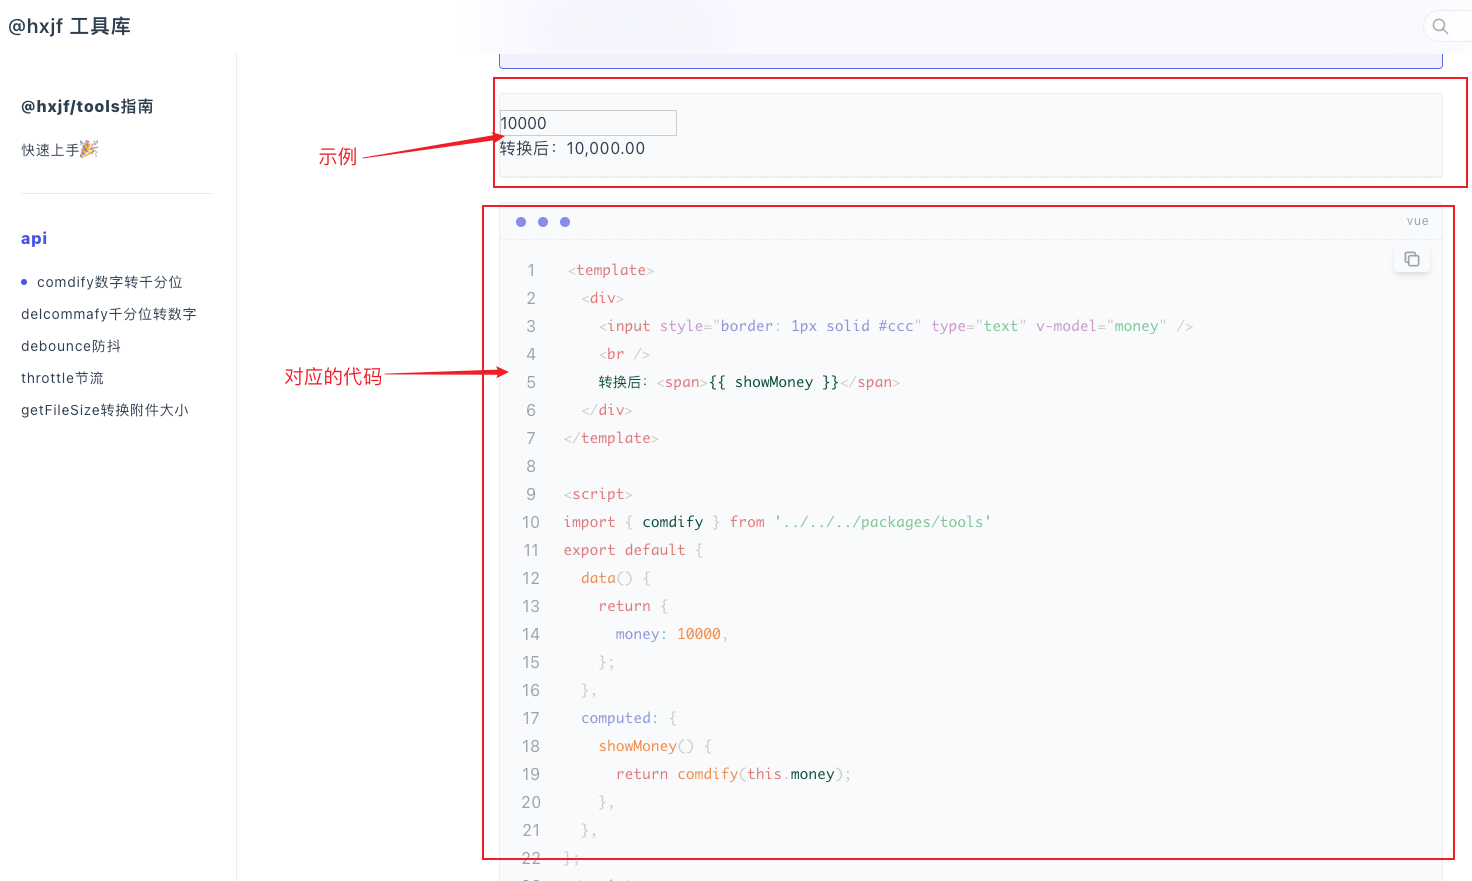Click the first blue dot in code header
This screenshot has width=1472, height=881.
point(521,222)
